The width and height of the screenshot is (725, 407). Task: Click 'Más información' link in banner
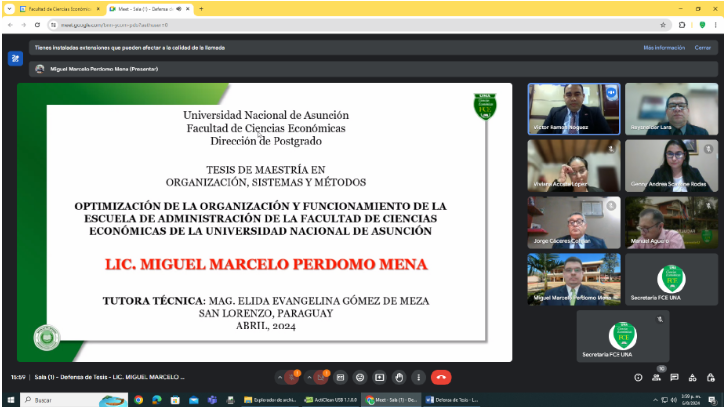(x=664, y=48)
